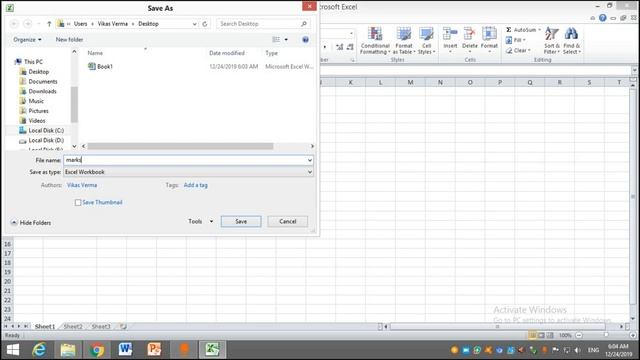Hide Folders in the dialog
The image size is (640, 360).
click(31, 222)
